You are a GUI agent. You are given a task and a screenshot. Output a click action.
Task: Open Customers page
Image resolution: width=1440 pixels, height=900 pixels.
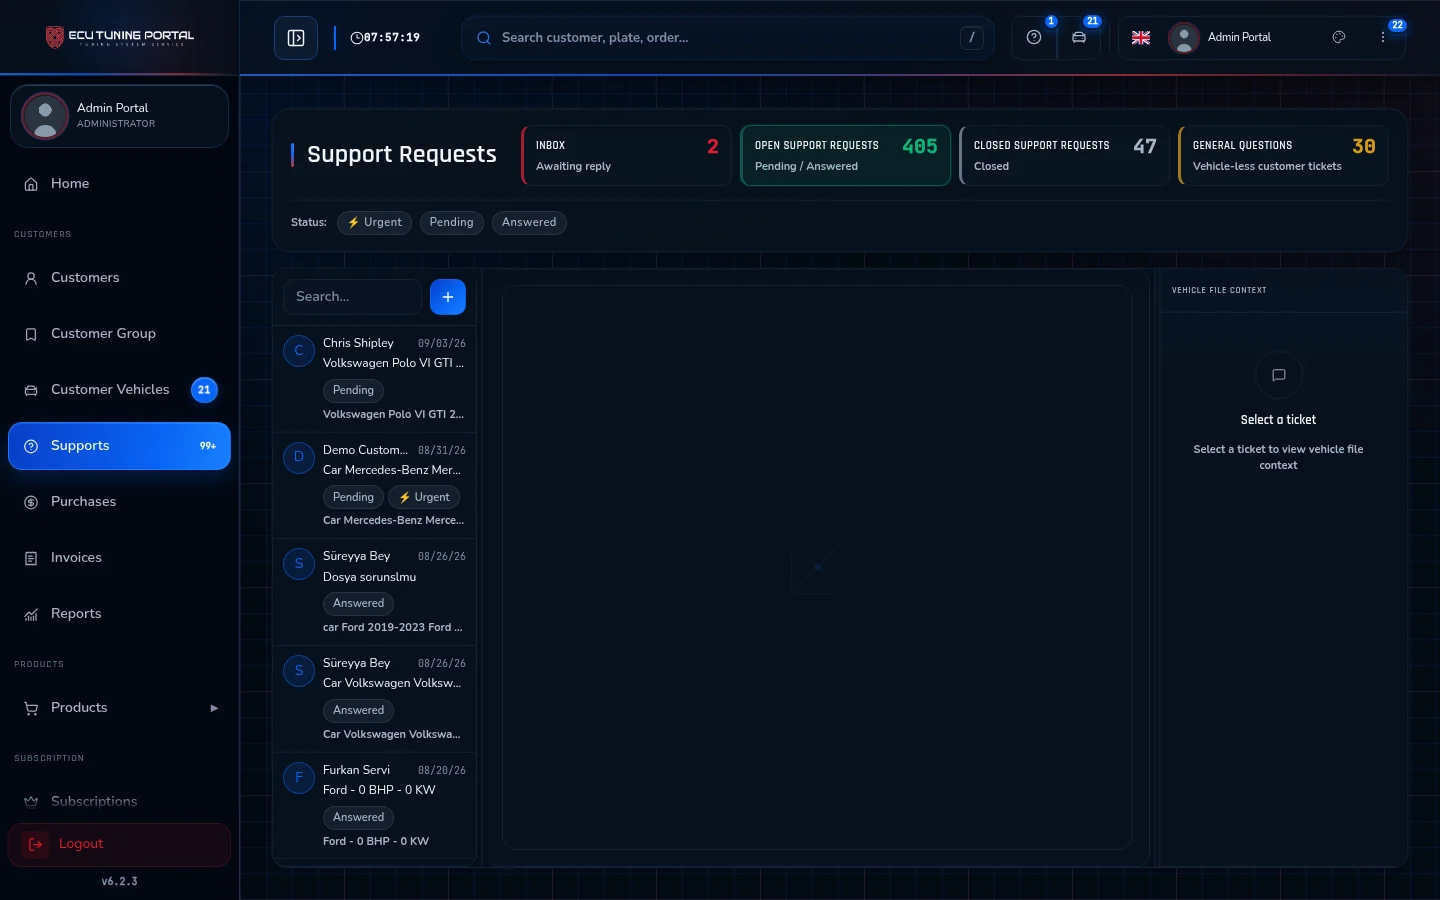click(120, 278)
